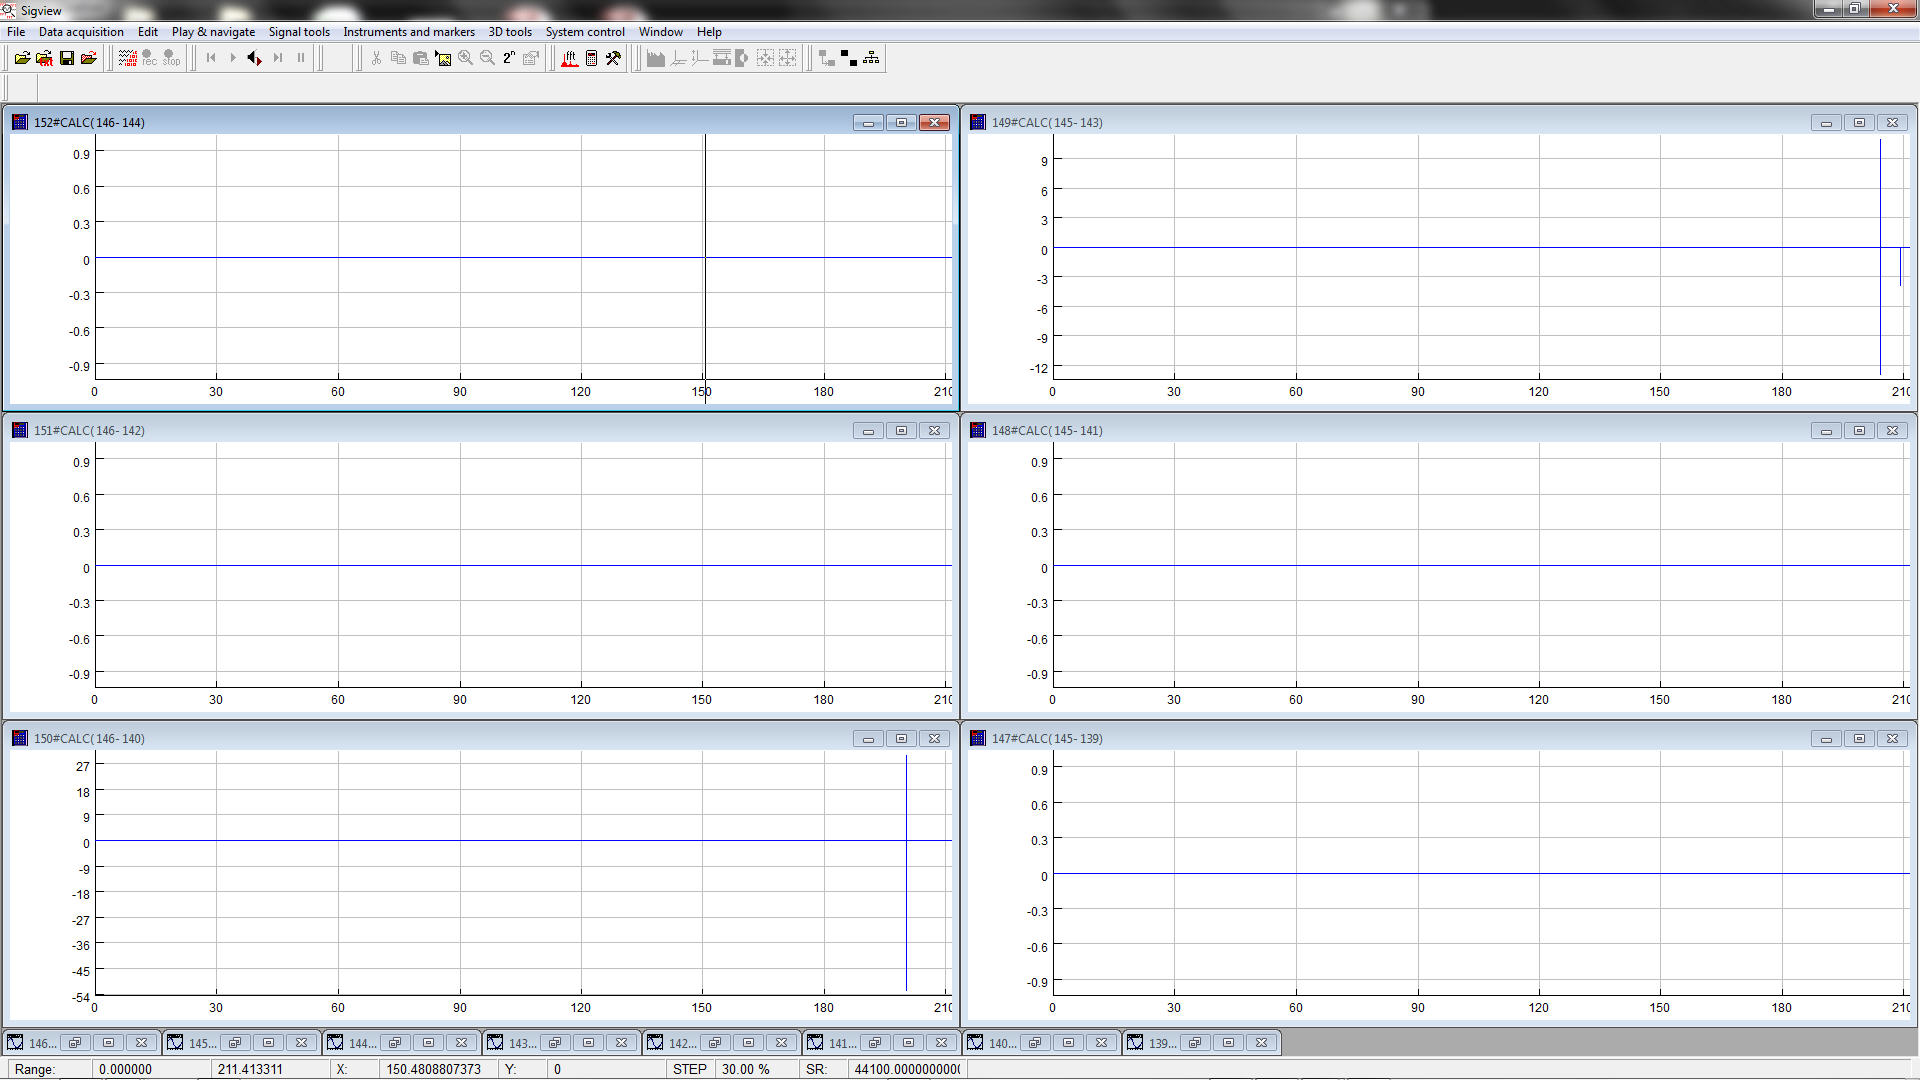Restore minimized window 142 at bottom

[x=715, y=1043]
